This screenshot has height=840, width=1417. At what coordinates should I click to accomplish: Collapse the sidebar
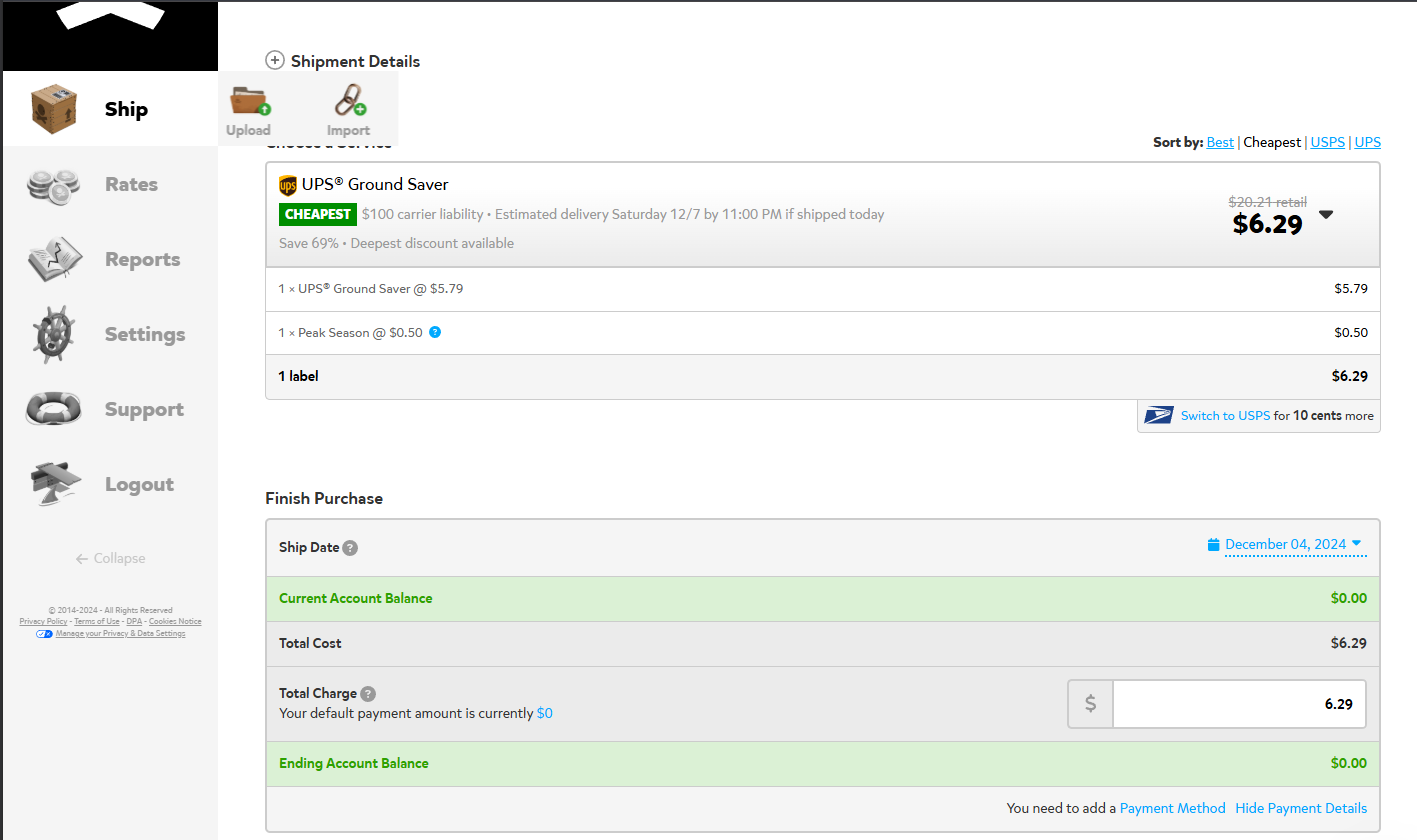pos(110,558)
